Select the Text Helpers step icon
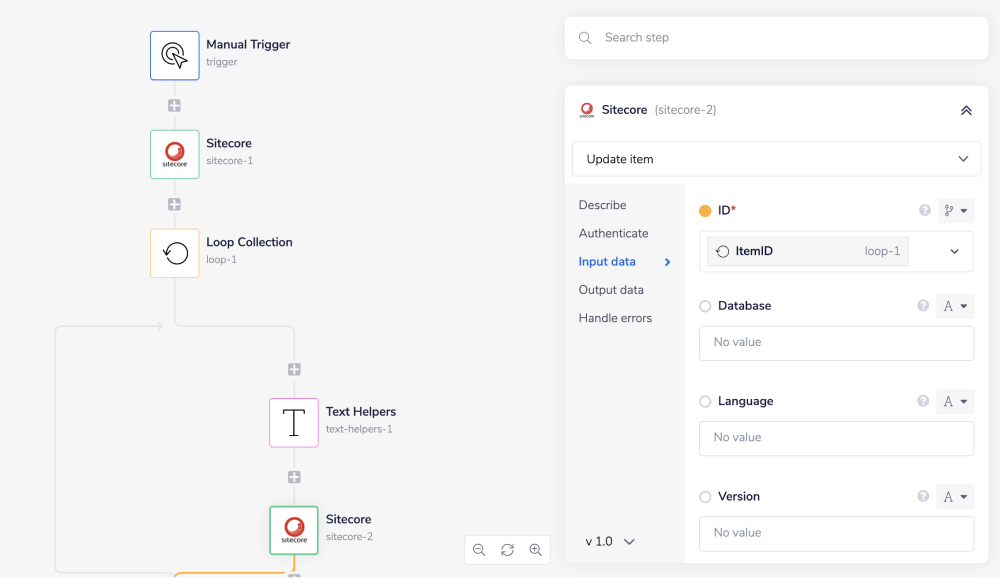The height and width of the screenshot is (578, 1000). [294, 422]
